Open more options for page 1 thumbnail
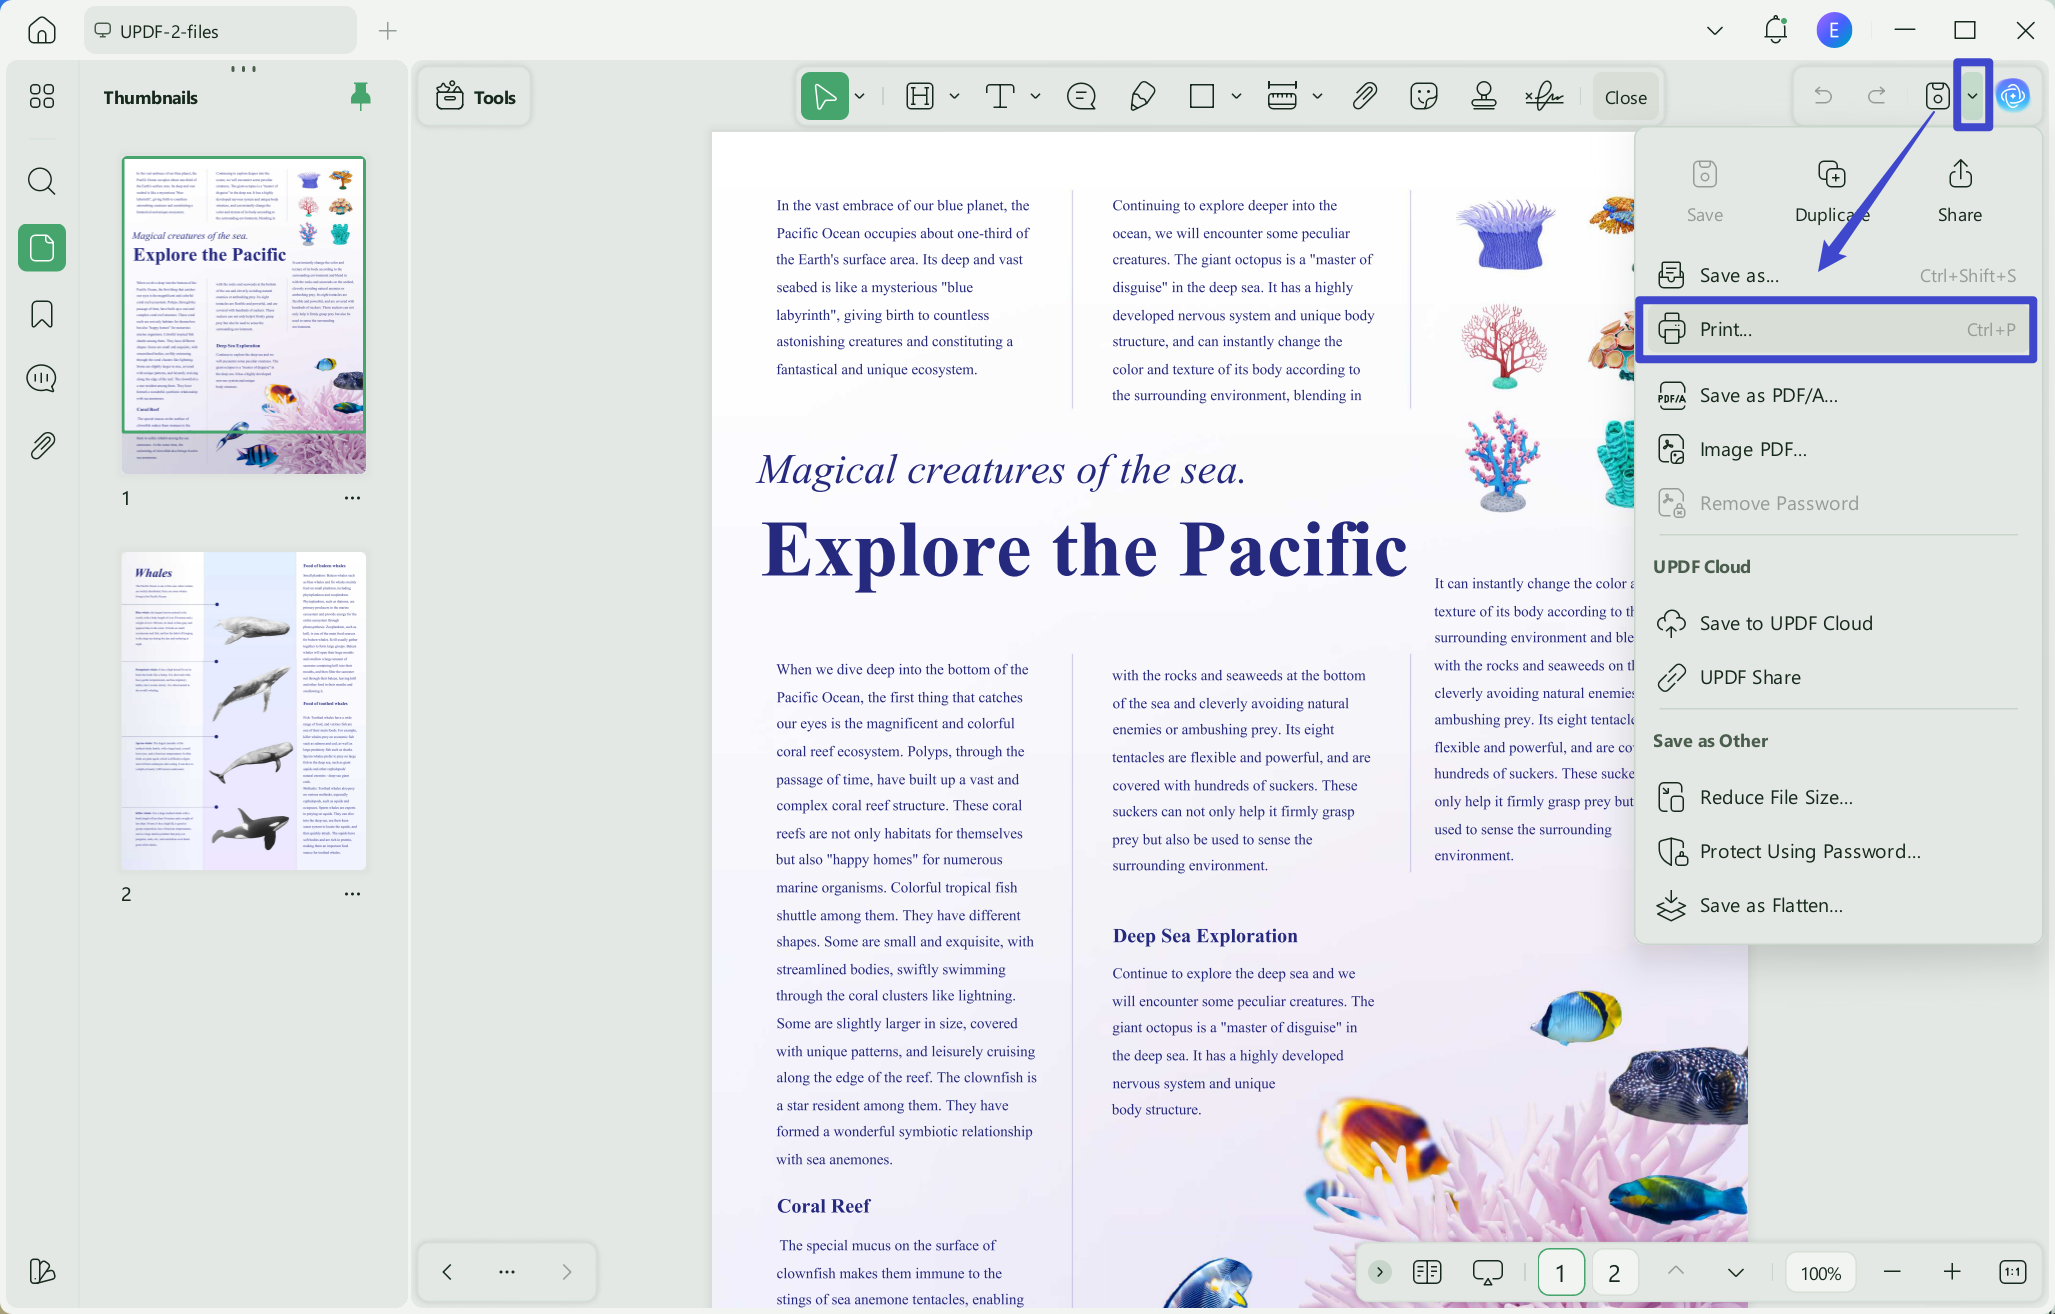 pyautogui.click(x=352, y=497)
